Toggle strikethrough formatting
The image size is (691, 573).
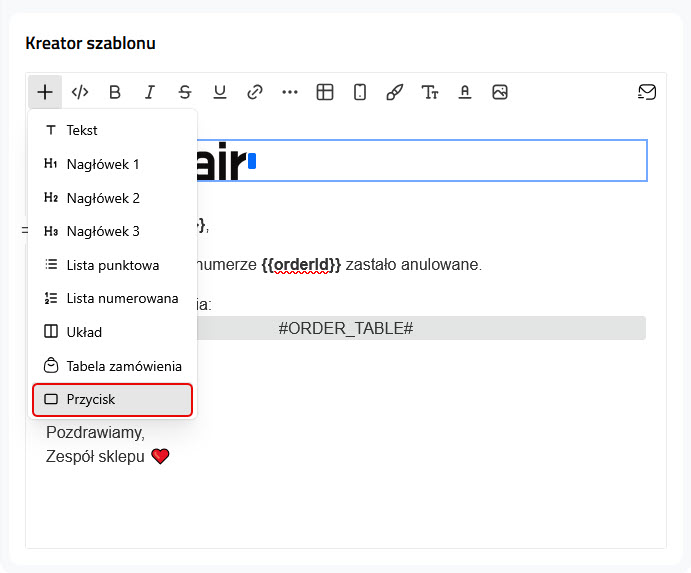(185, 92)
